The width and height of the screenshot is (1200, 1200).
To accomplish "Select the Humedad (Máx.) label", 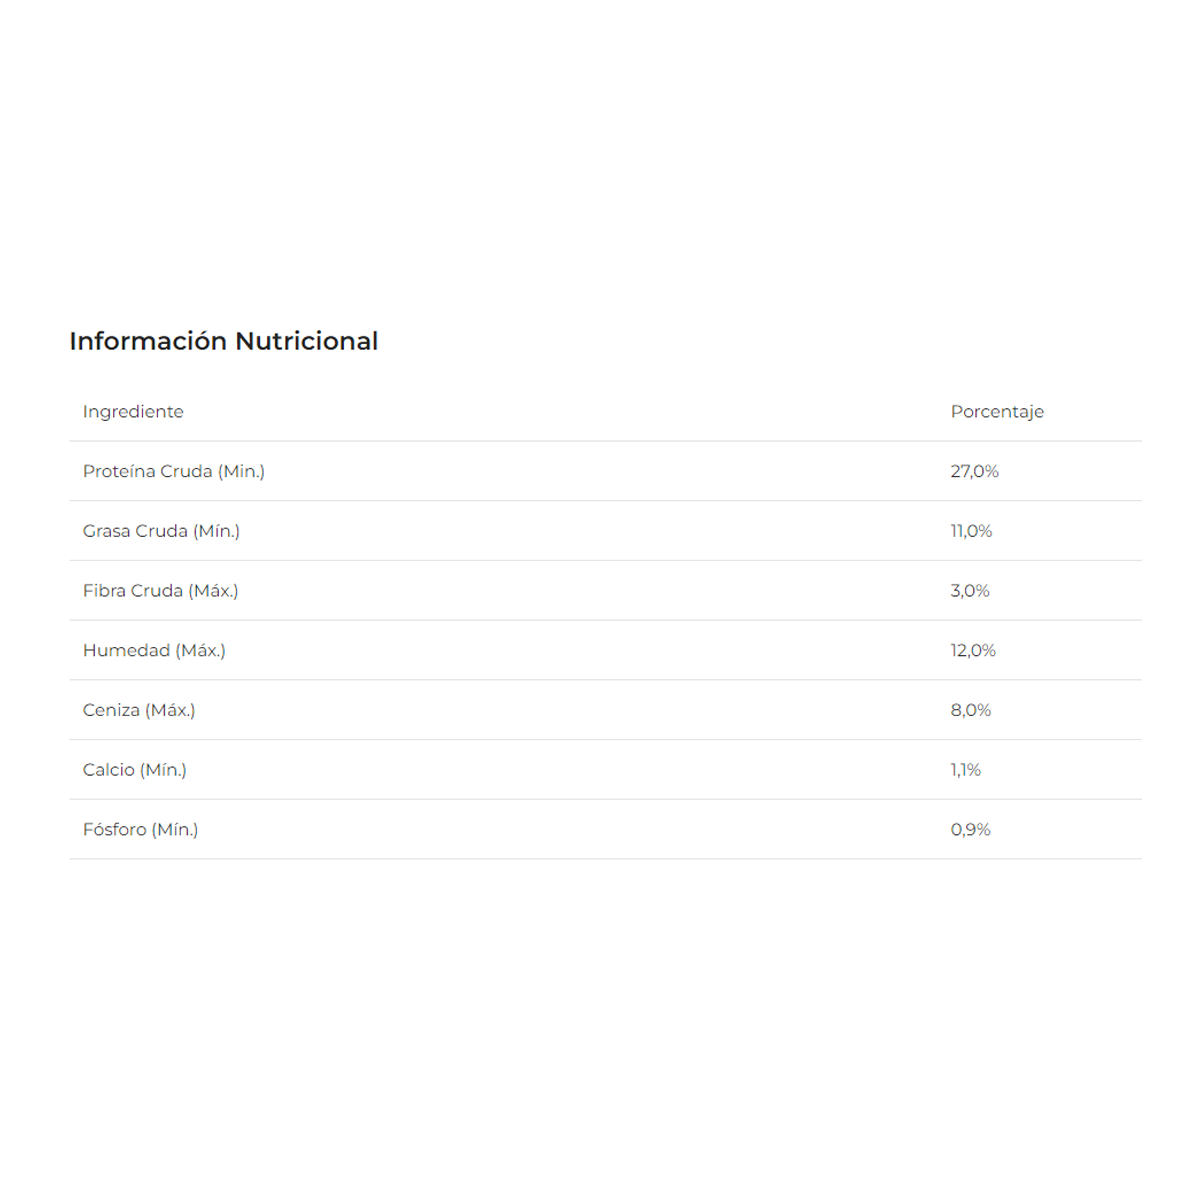I will 154,651.
